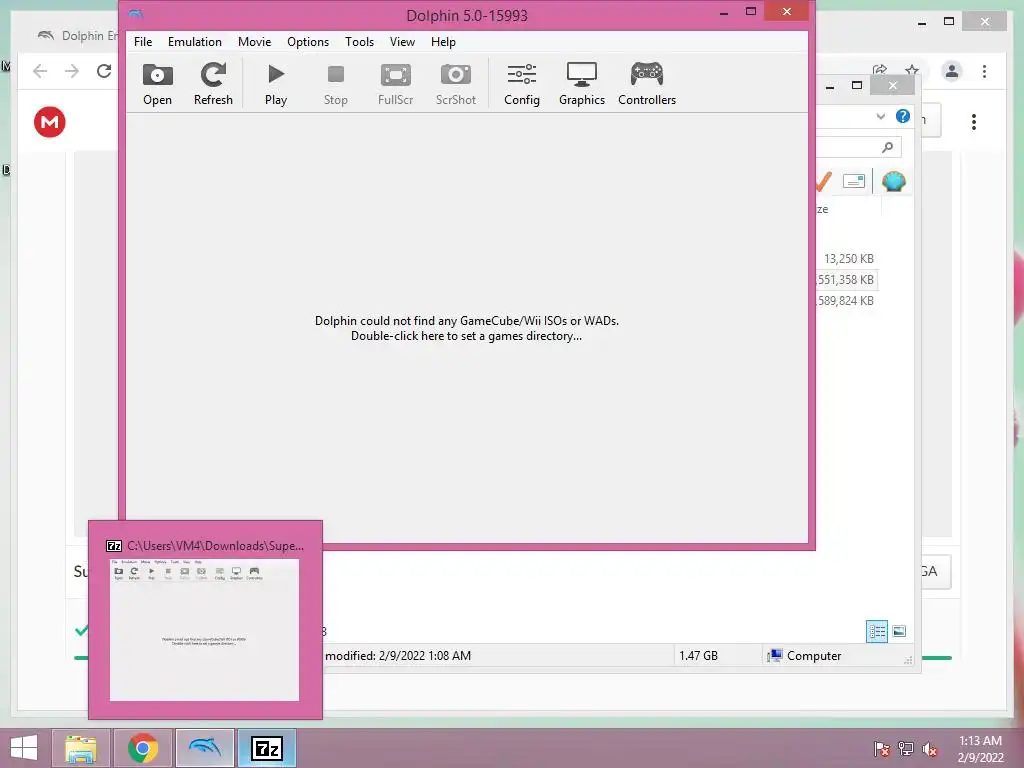The height and width of the screenshot is (768, 1024).
Task: Refresh the Dolphin game list
Action: (213, 84)
